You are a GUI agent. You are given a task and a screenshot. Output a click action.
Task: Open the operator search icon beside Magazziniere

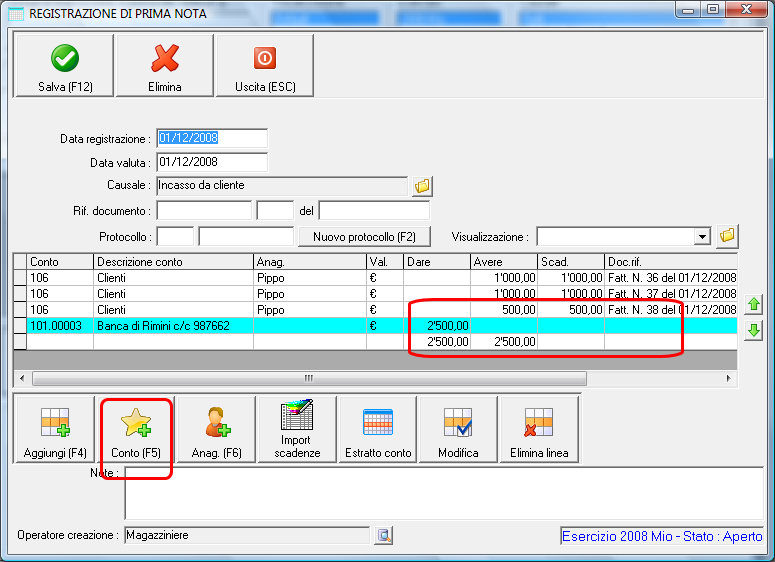[x=384, y=535]
